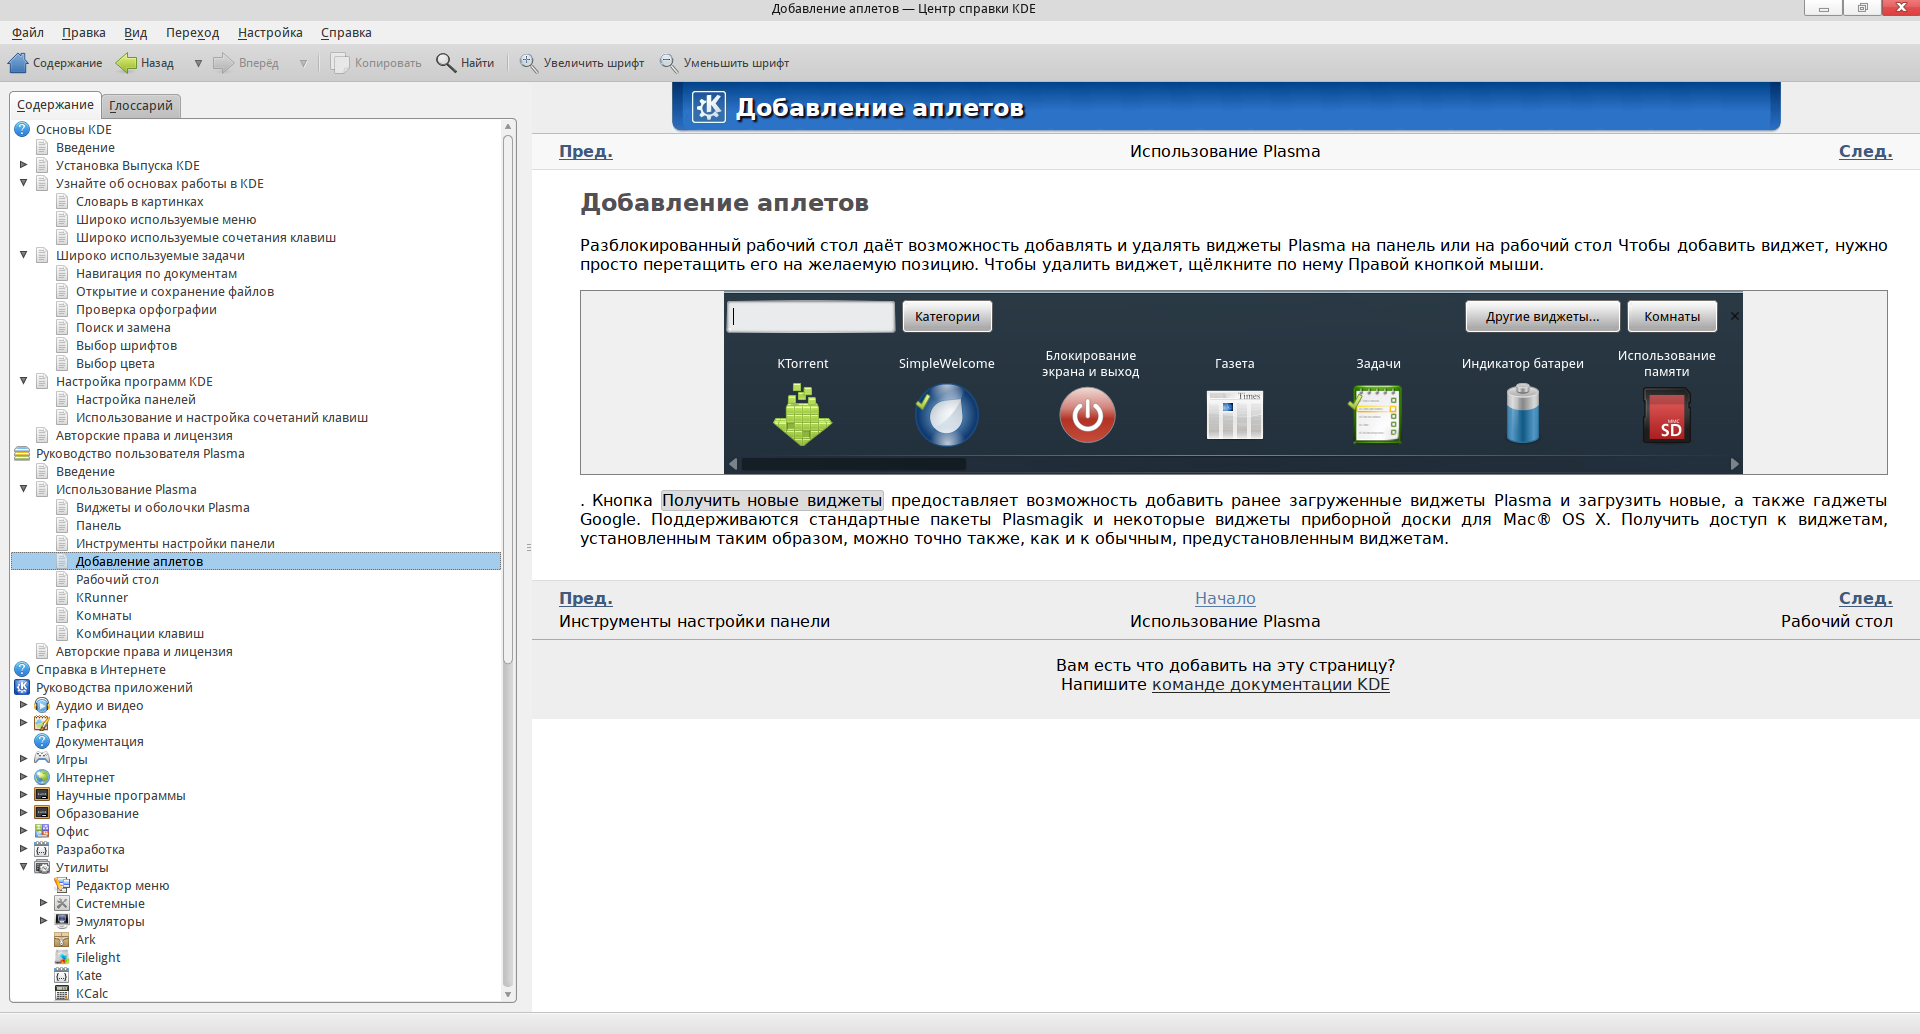
Task: Open the Файл menu
Action: tap(28, 33)
